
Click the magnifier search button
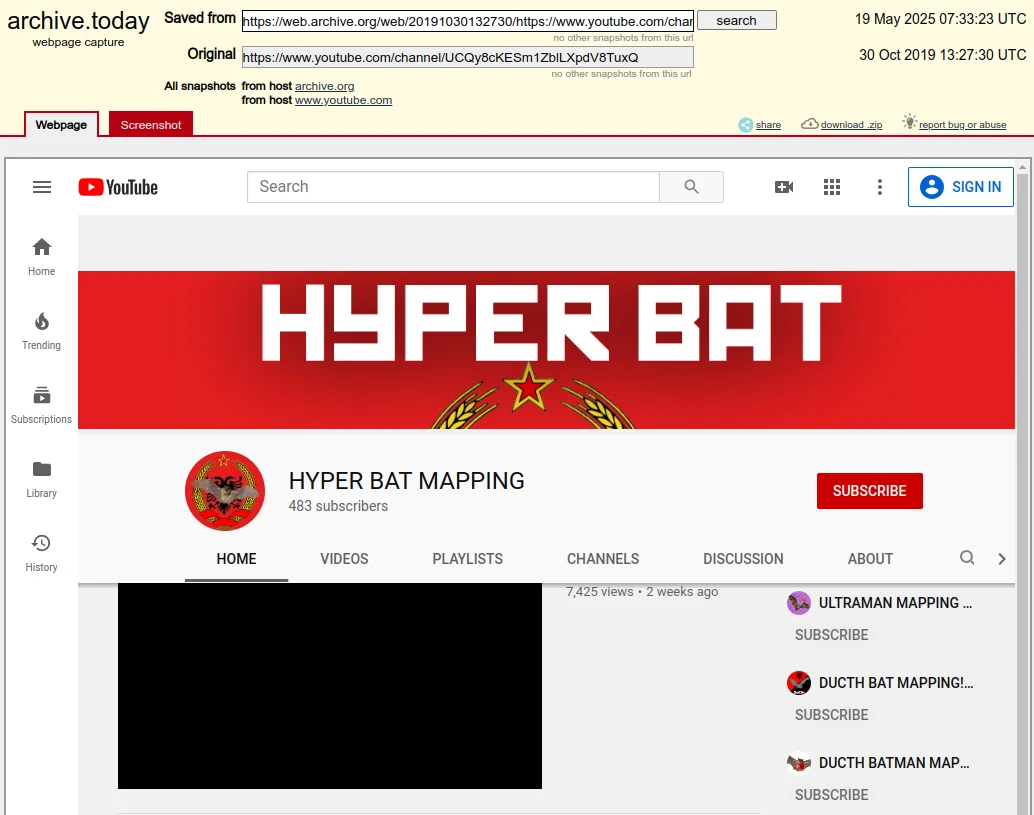tap(691, 187)
